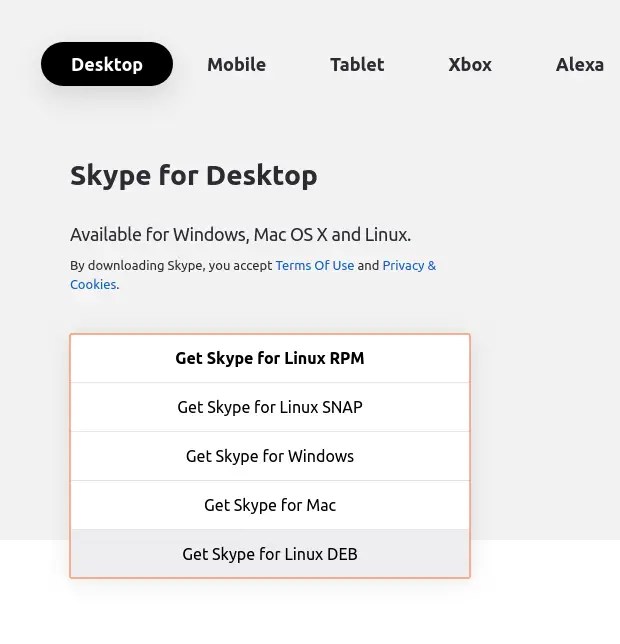Screen dimensions: 620x644
Task: Go to the Xbox tab
Action: (x=470, y=64)
